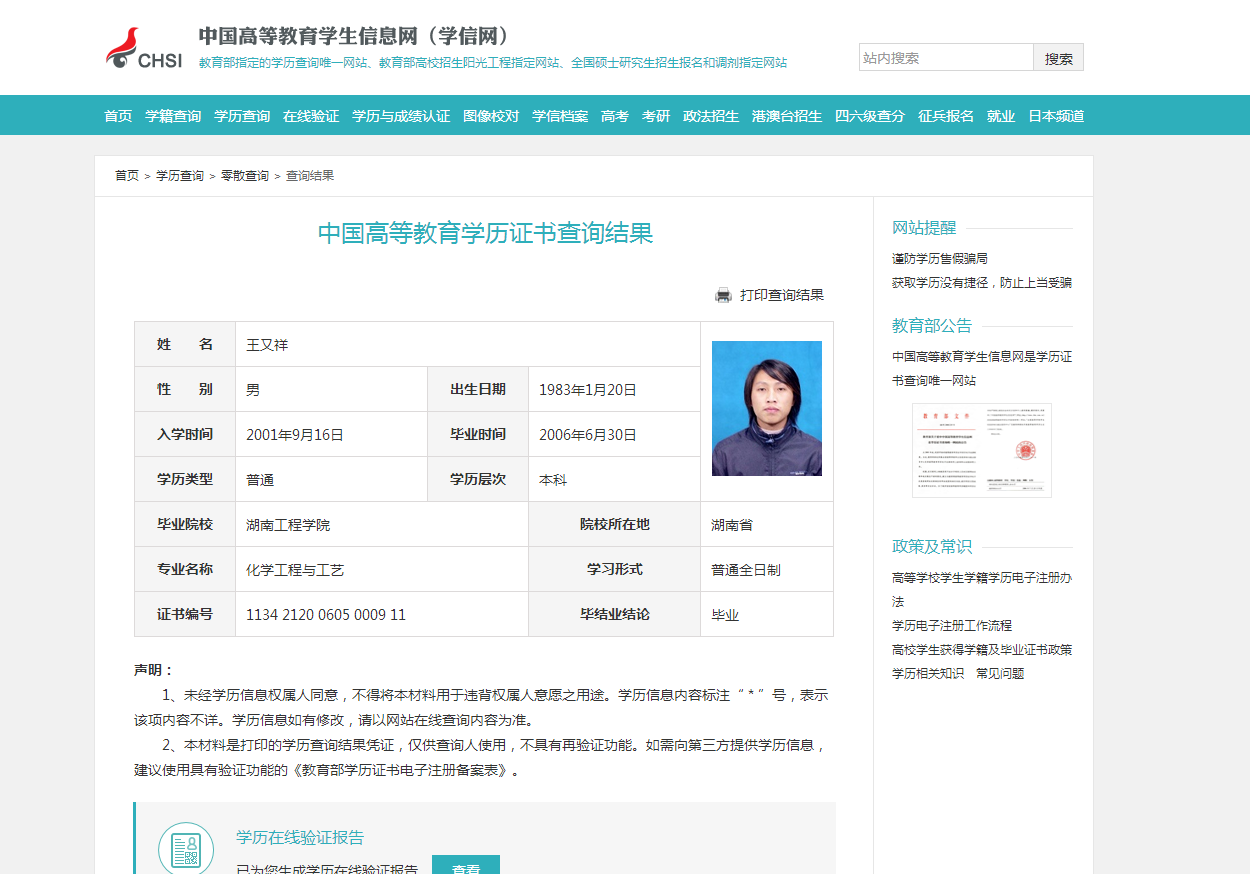Open 中国高等教育学生信息网是学历证书查询唯一网站 announcement link
This screenshot has width=1250, height=874.
click(x=982, y=368)
